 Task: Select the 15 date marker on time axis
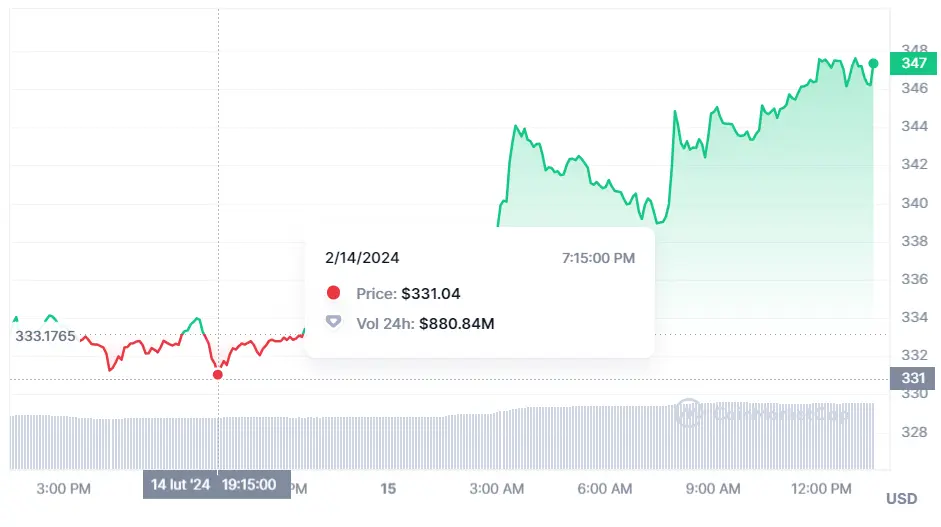coord(389,488)
